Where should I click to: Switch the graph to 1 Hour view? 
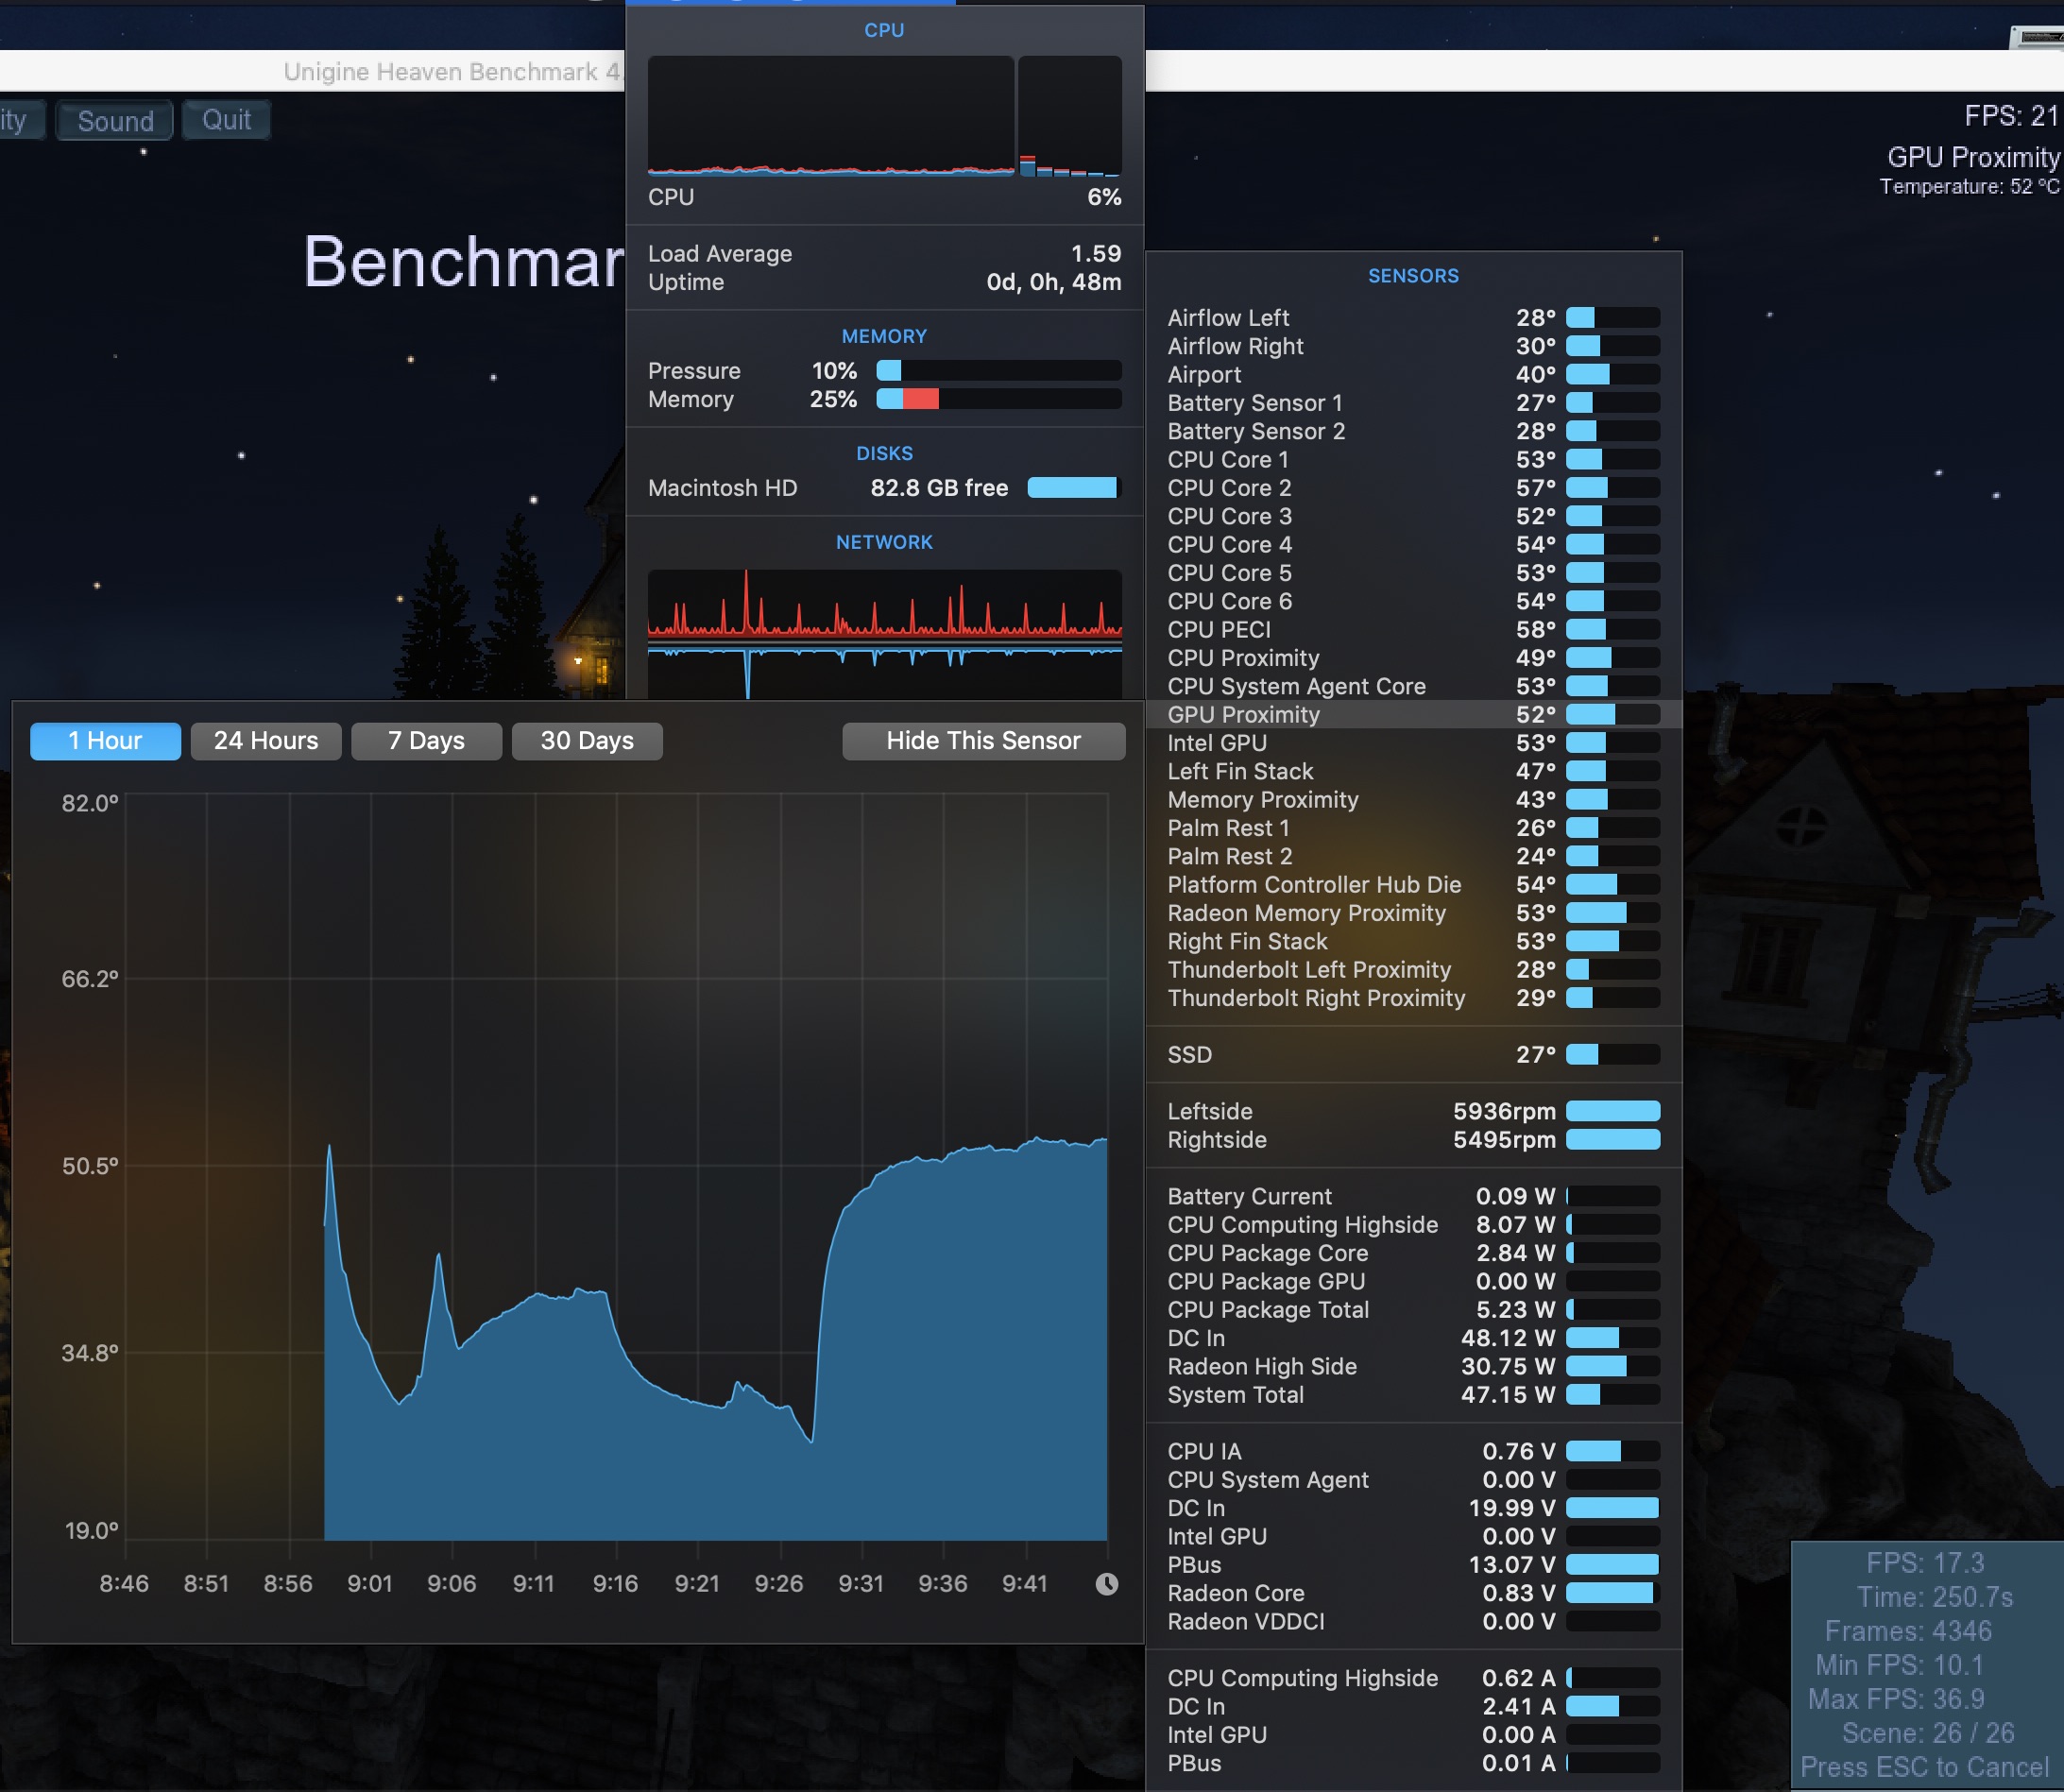point(105,741)
